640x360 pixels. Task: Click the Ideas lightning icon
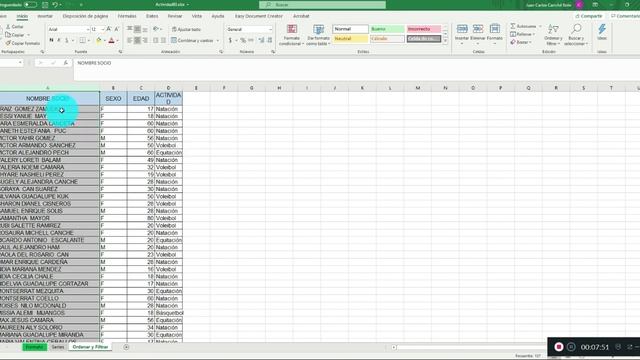[x=602, y=32]
